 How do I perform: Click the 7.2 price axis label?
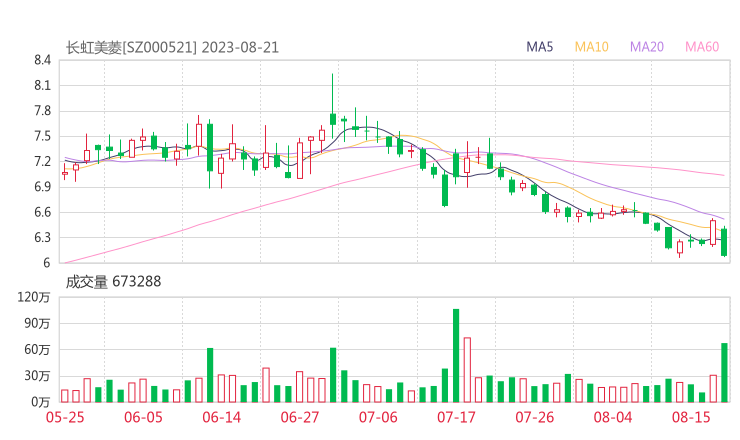click(42, 161)
